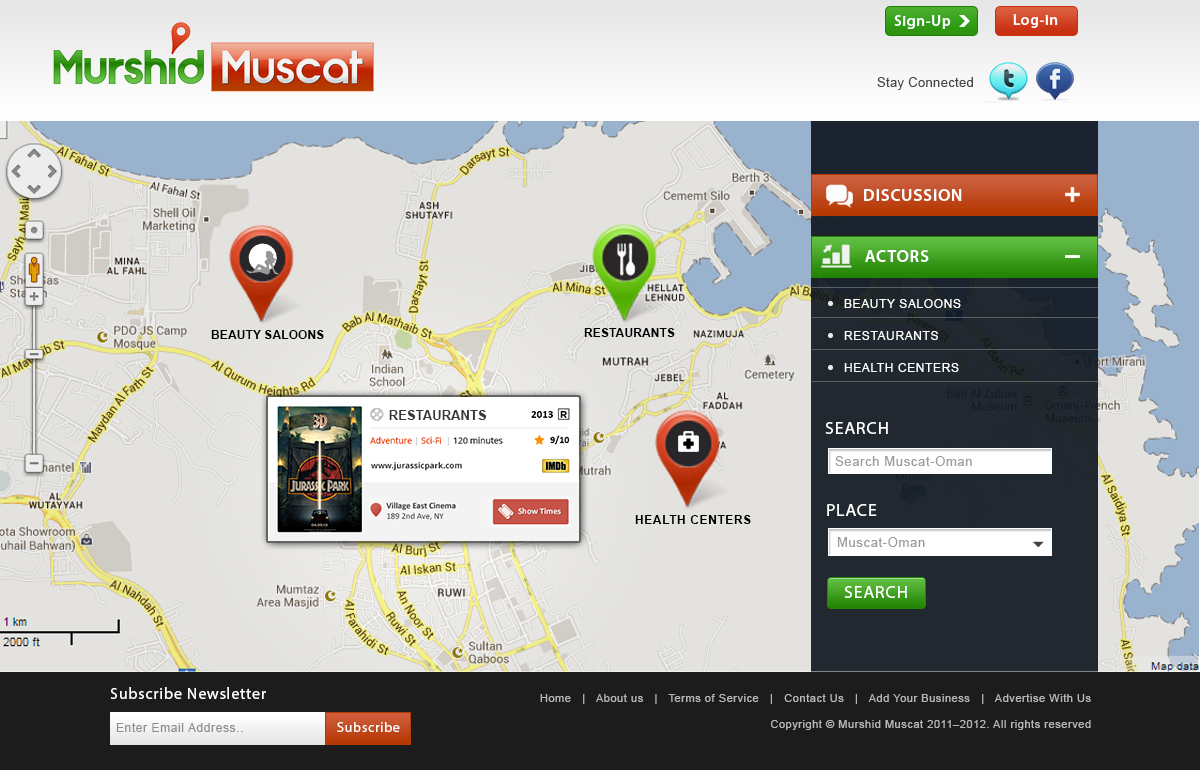
Task: Zoom in with the map plus button
Action: 34,297
